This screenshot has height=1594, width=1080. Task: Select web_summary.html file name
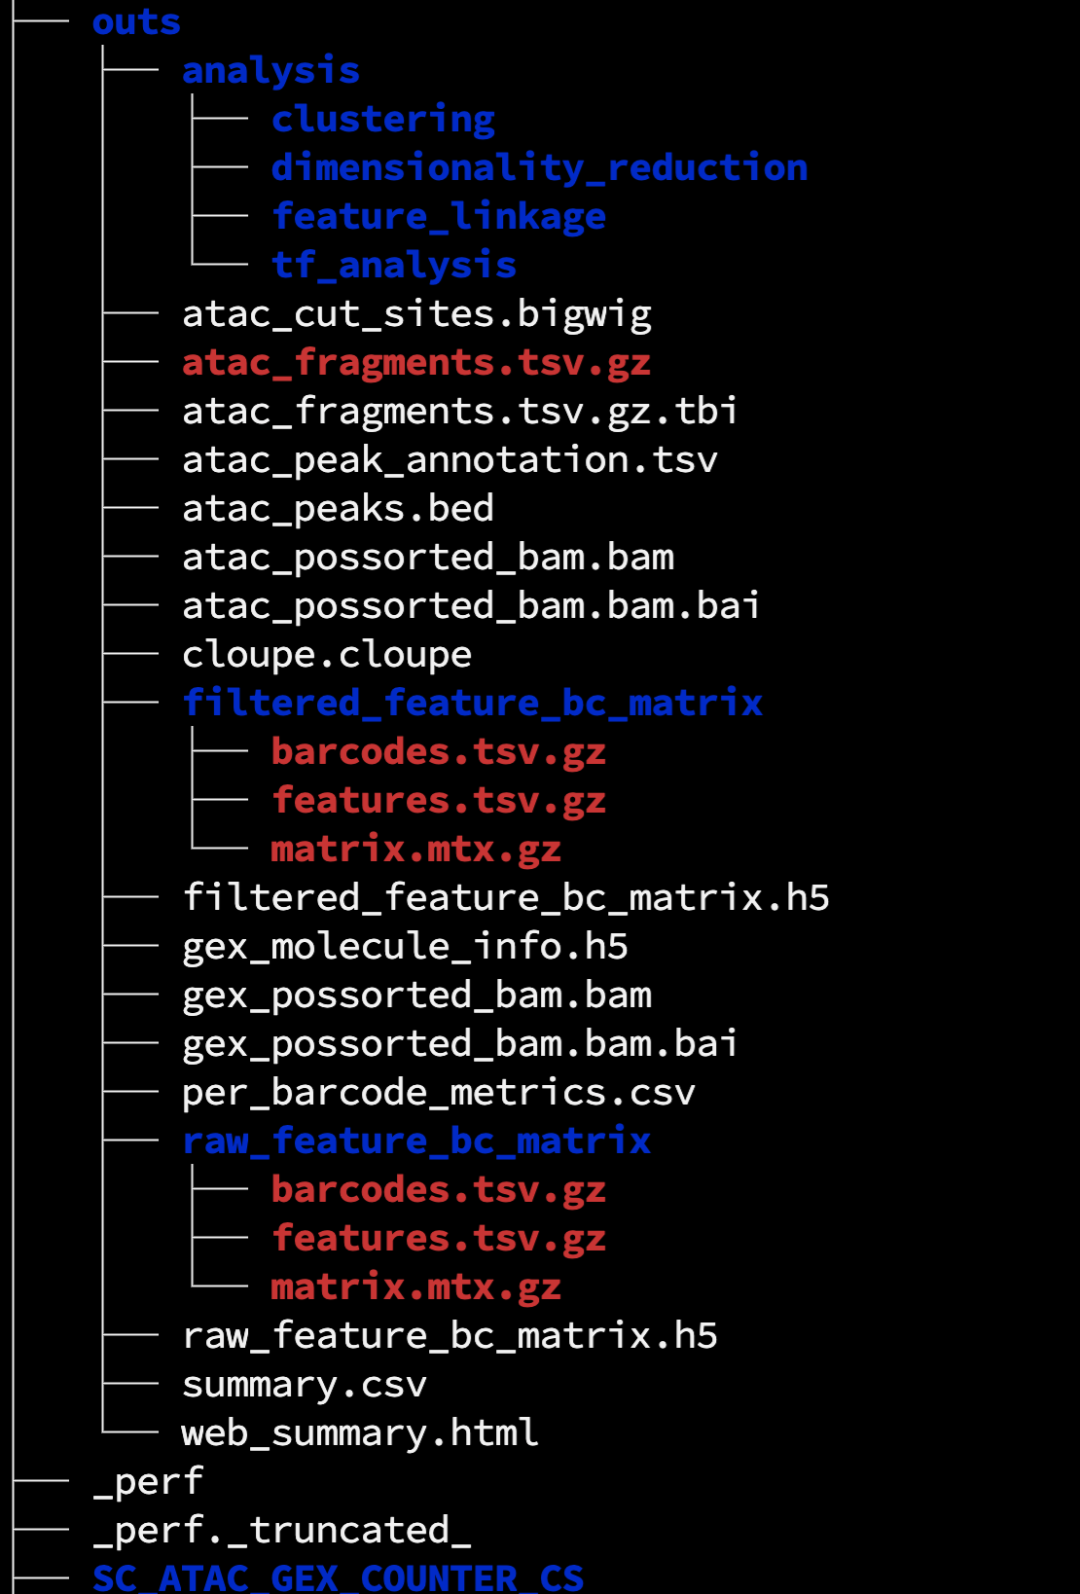360,1433
